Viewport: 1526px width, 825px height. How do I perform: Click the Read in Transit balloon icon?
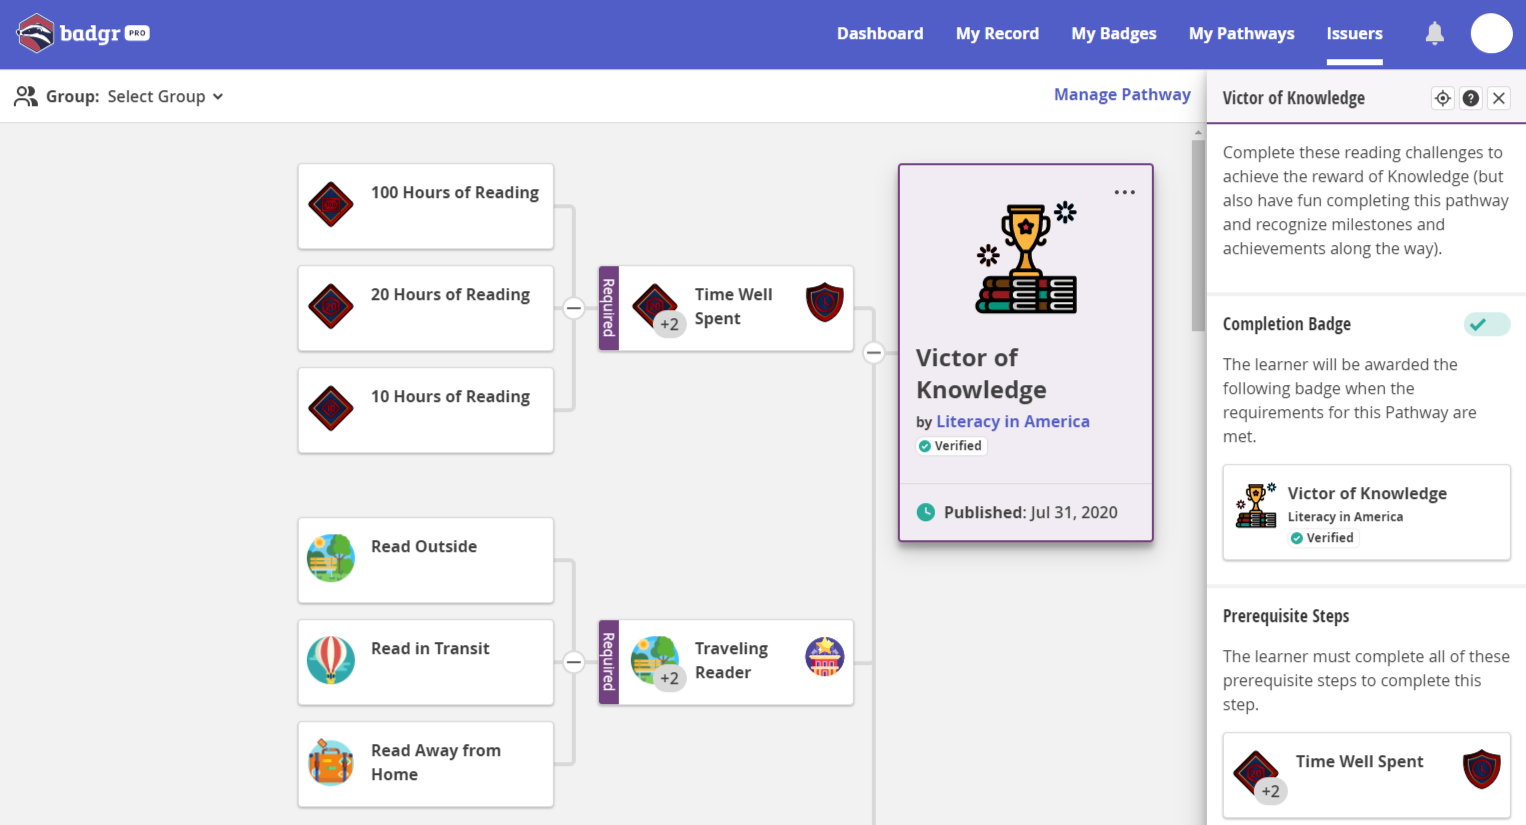(x=331, y=660)
